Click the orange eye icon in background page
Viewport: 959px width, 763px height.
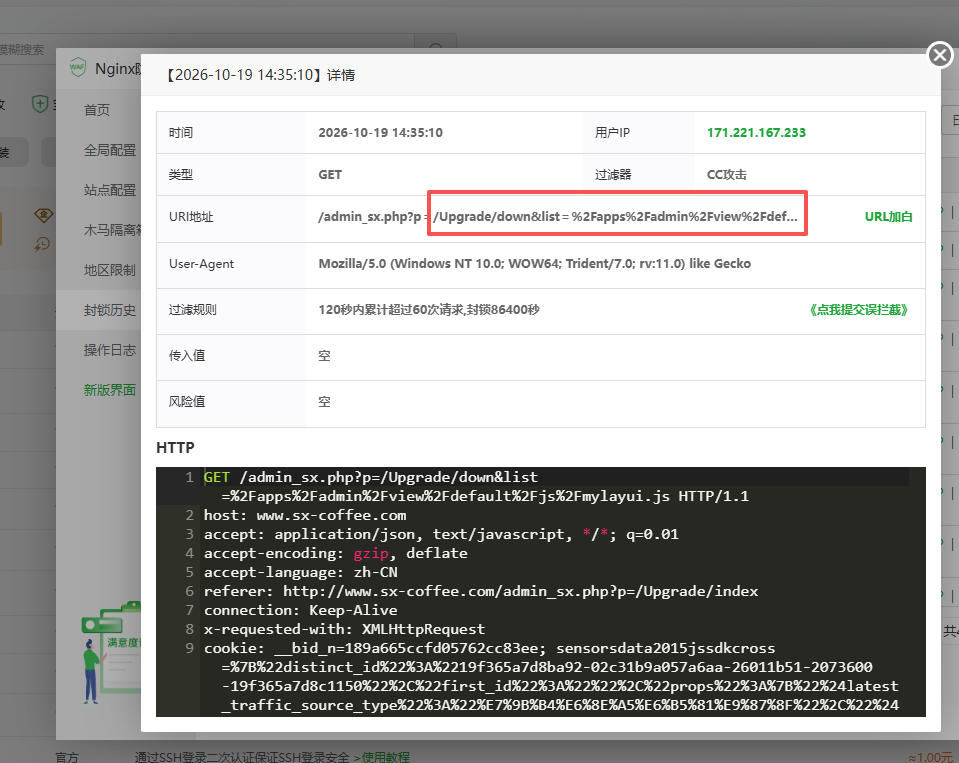click(x=43, y=215)
